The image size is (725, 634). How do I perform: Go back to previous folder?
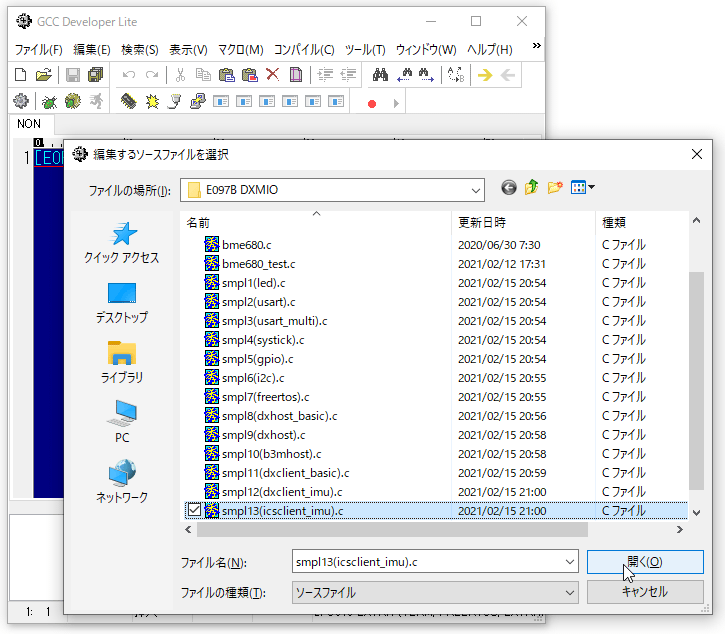coord(509,187)
